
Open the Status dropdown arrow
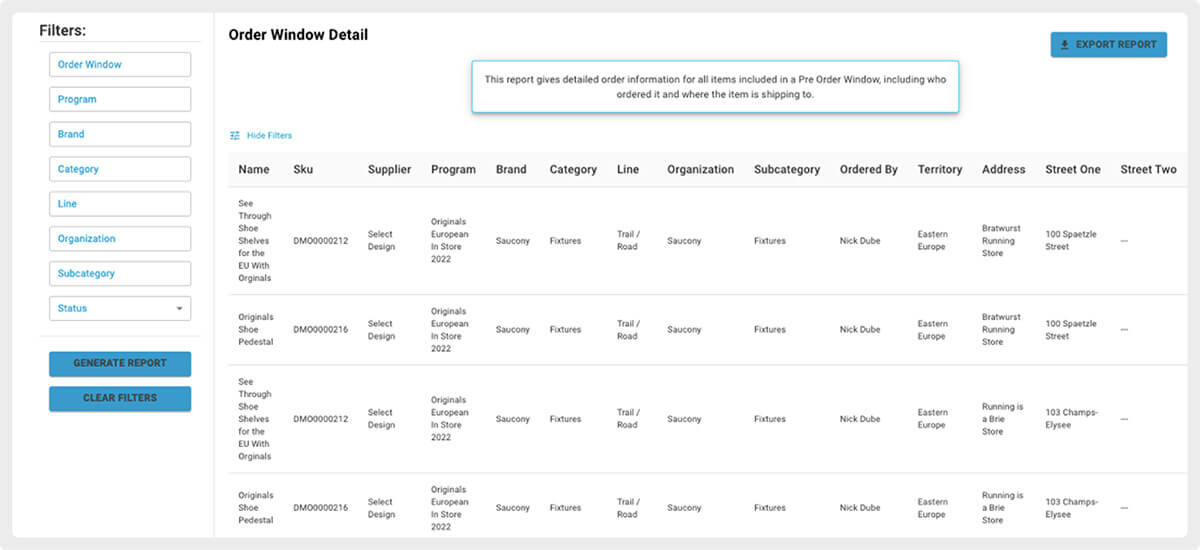pyautogui.click(x=180, y=309)
